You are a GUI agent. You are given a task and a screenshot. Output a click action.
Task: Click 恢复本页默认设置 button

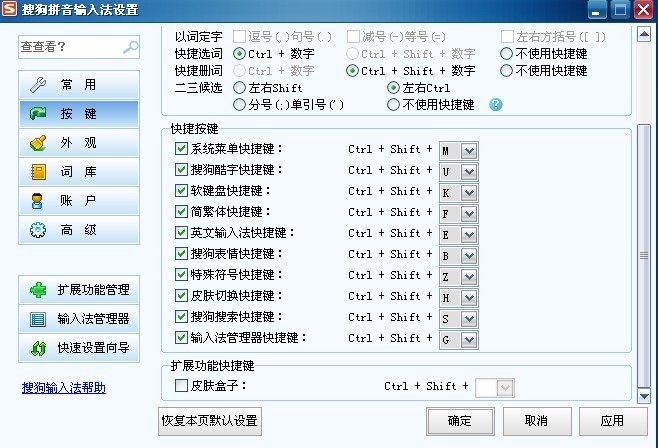click(210, 421)
